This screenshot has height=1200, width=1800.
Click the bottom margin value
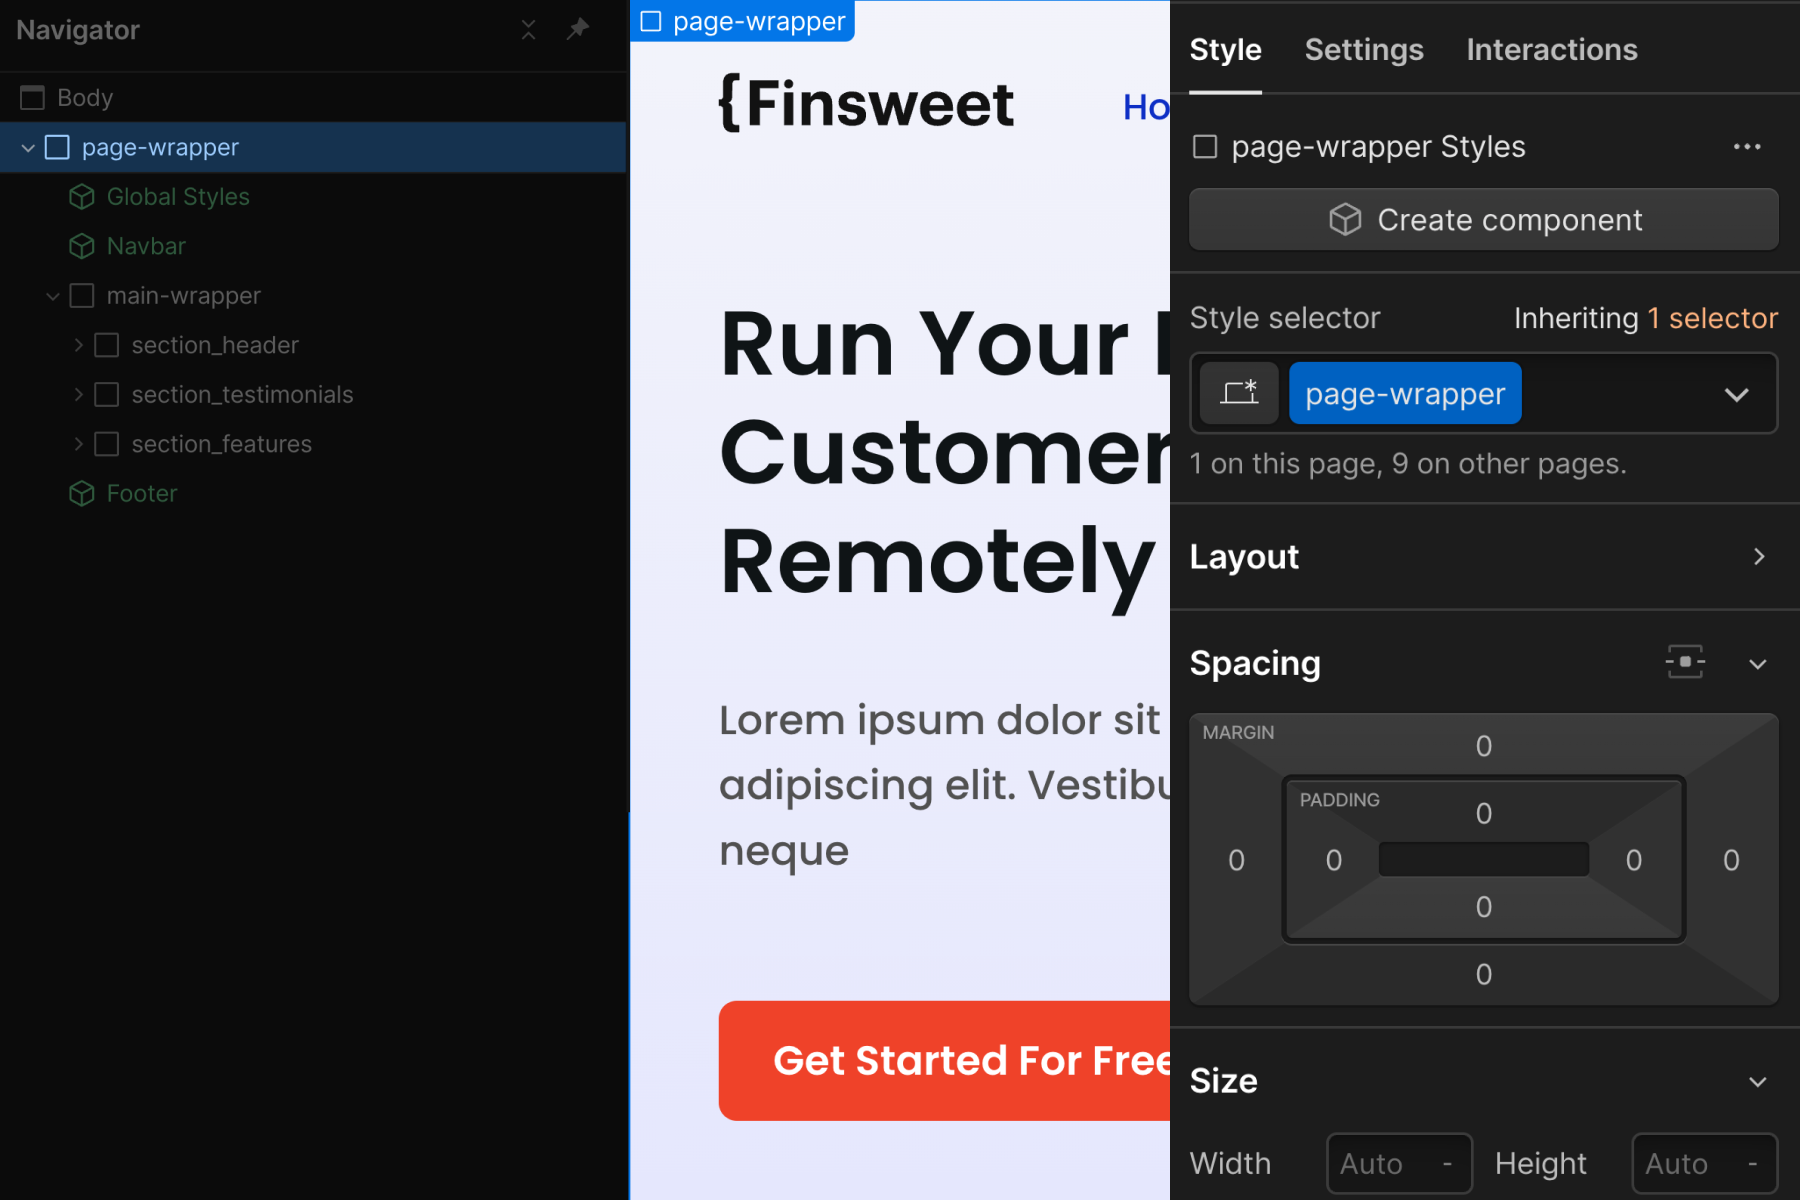pyautogui.click(x=1484, y=974)
